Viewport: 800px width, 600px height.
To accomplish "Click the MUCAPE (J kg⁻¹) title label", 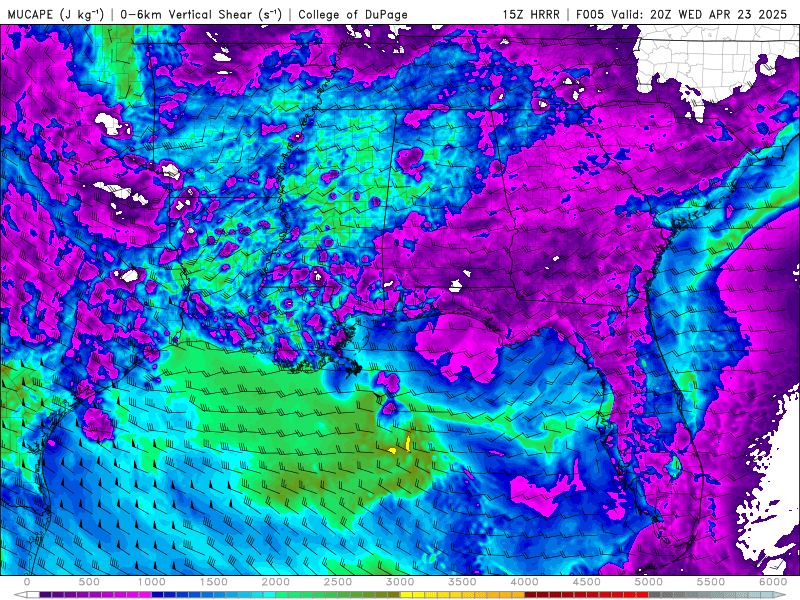I will pyautogui.click(x=56, y=15).
